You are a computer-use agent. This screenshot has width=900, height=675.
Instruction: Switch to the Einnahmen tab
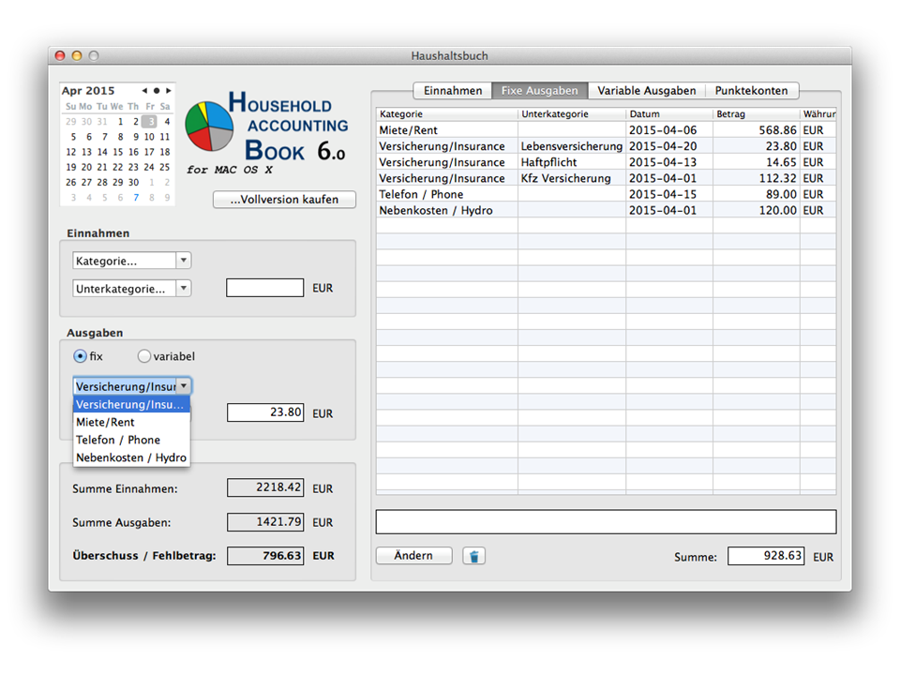(452, 90)
